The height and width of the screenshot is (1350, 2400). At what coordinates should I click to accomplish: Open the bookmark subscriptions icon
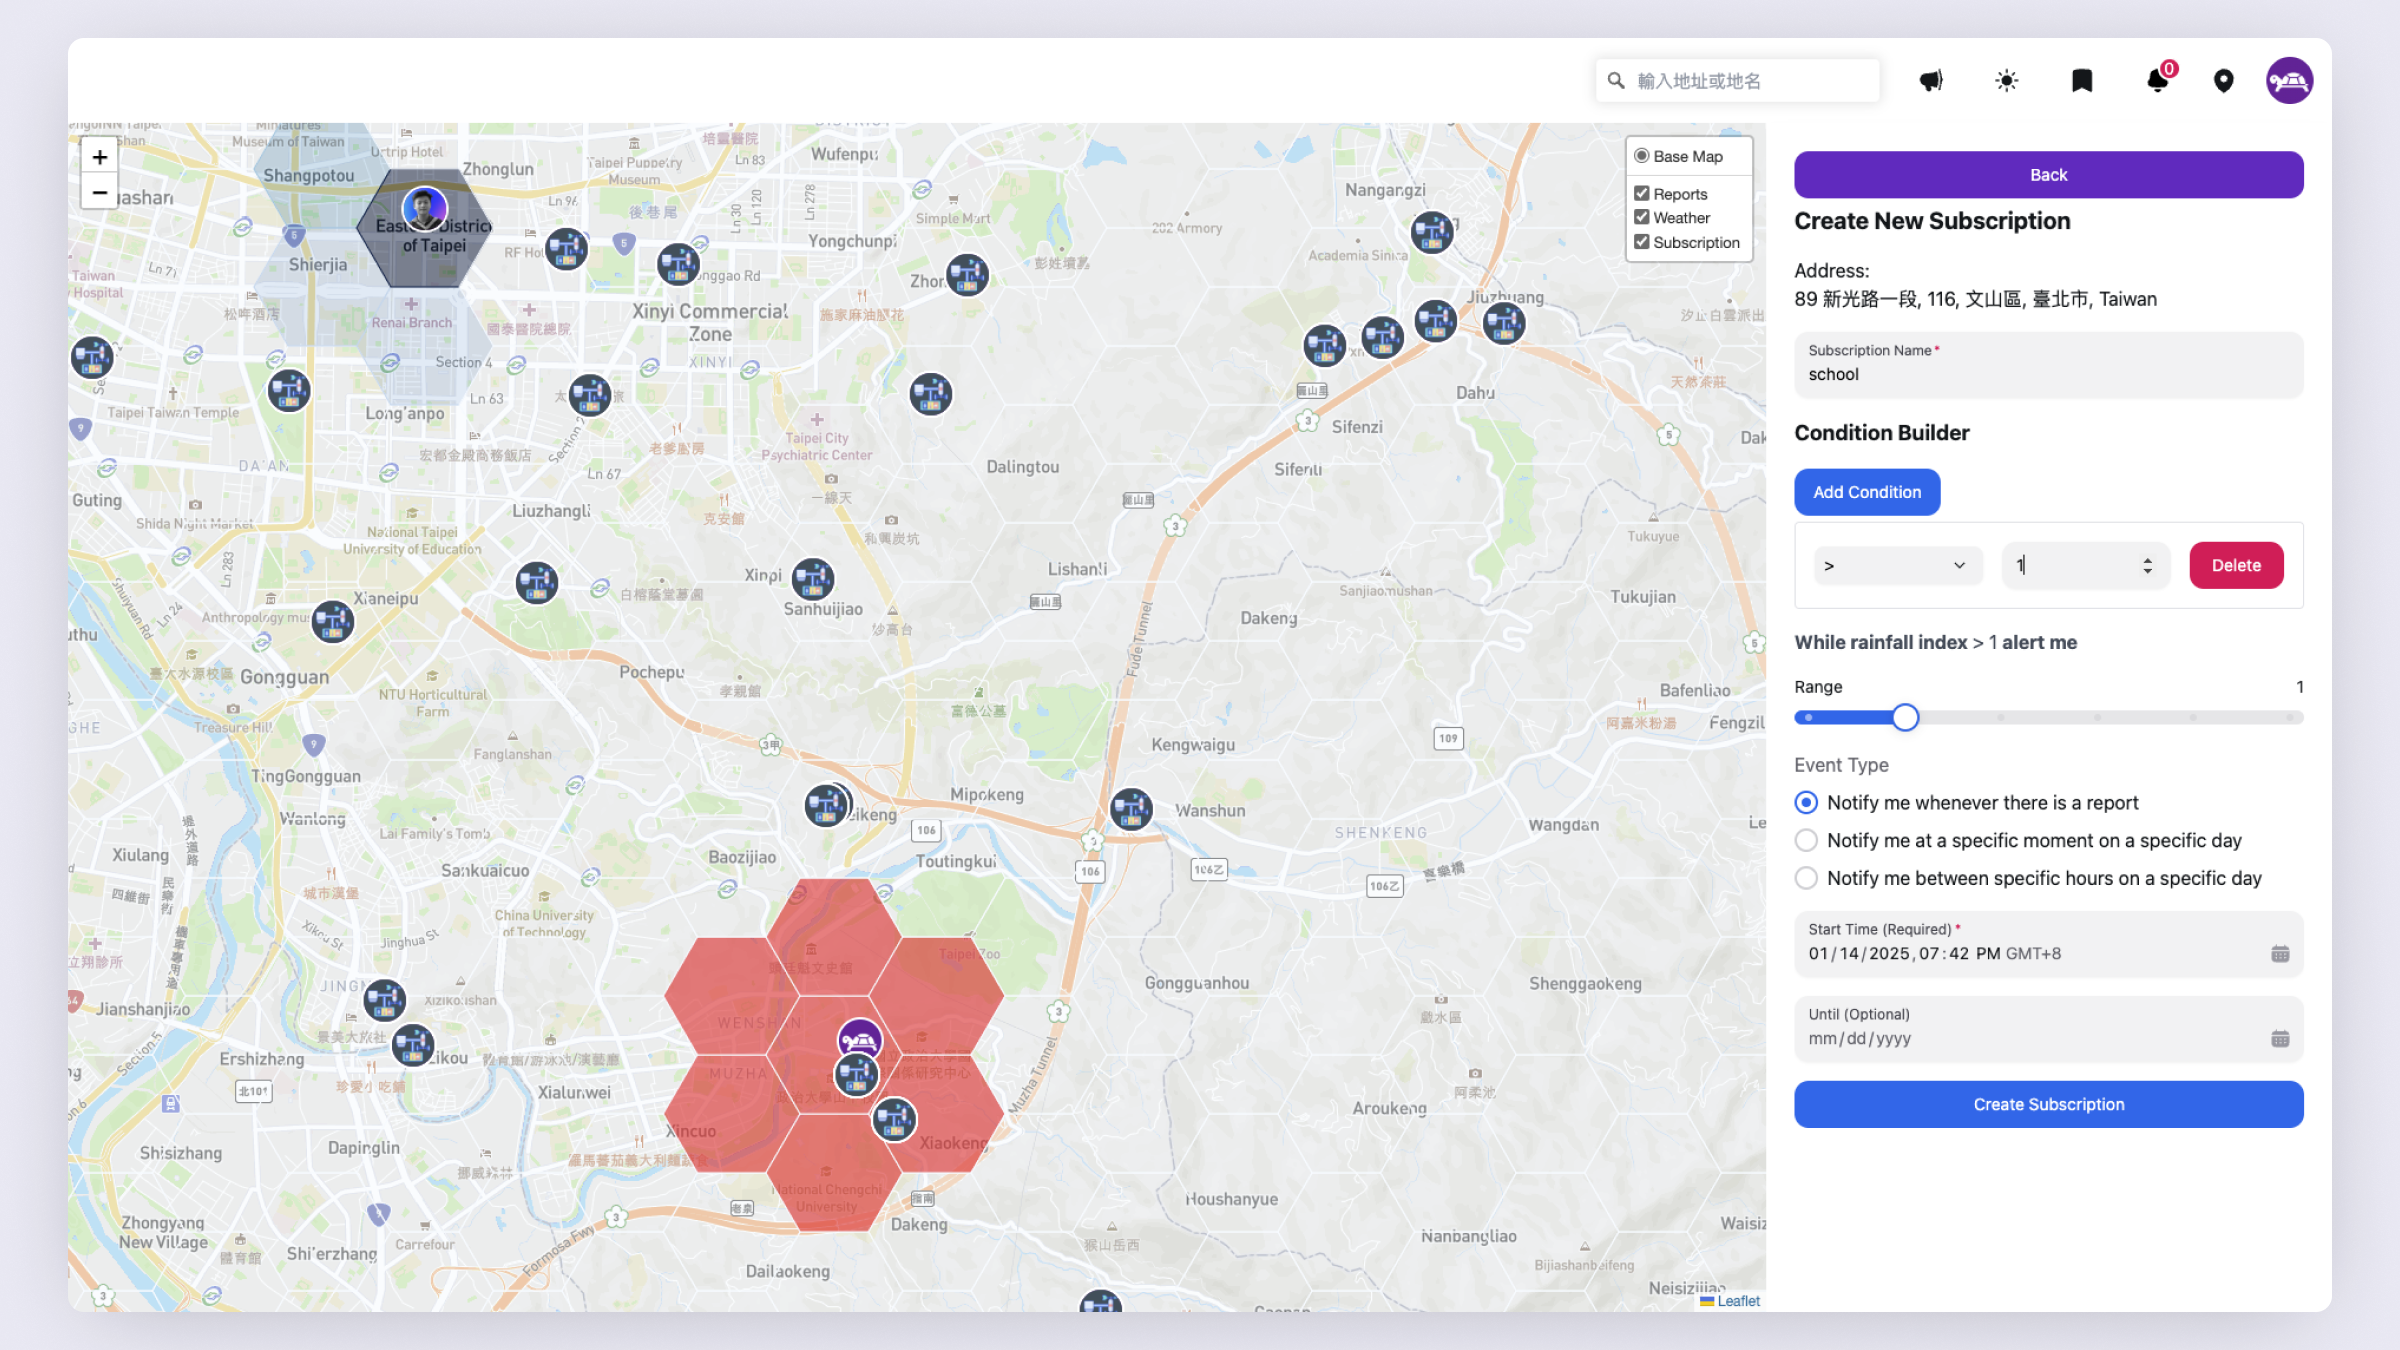click(2082, 81)
